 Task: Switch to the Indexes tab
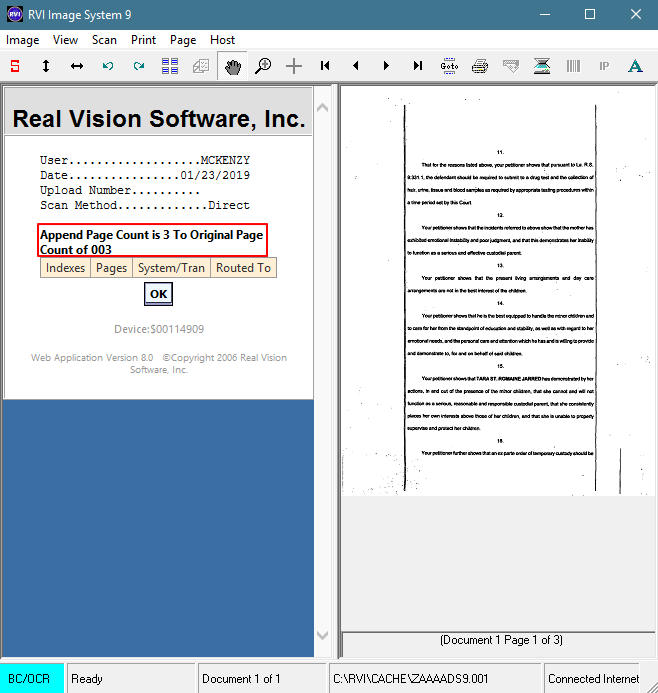point(65,268)
